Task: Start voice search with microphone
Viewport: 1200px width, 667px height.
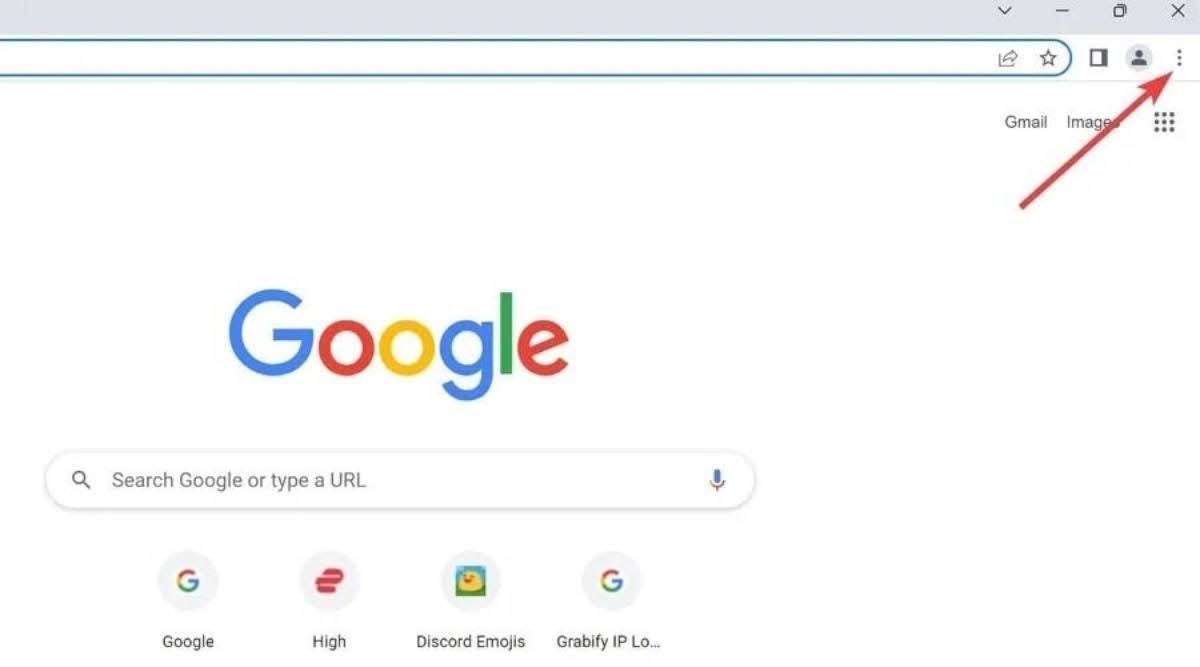Action: pyautogui.click(x=717, y=480)
